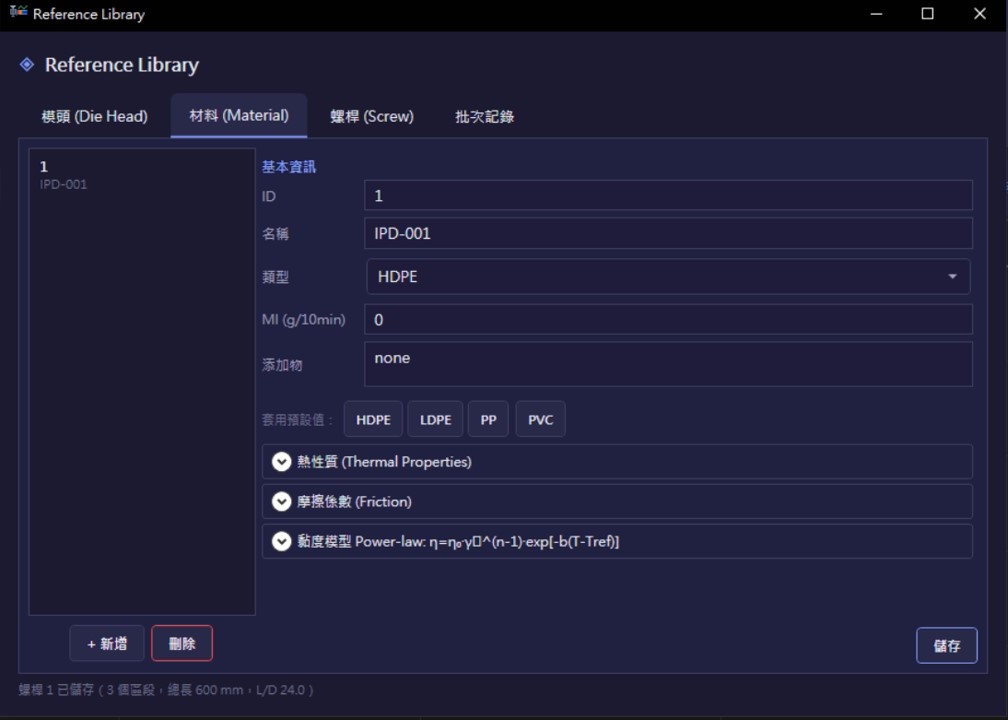This screenshot has height=720, width=1008.
Task: Apply the HDPE preset button
Action: (x=374, y=419)
